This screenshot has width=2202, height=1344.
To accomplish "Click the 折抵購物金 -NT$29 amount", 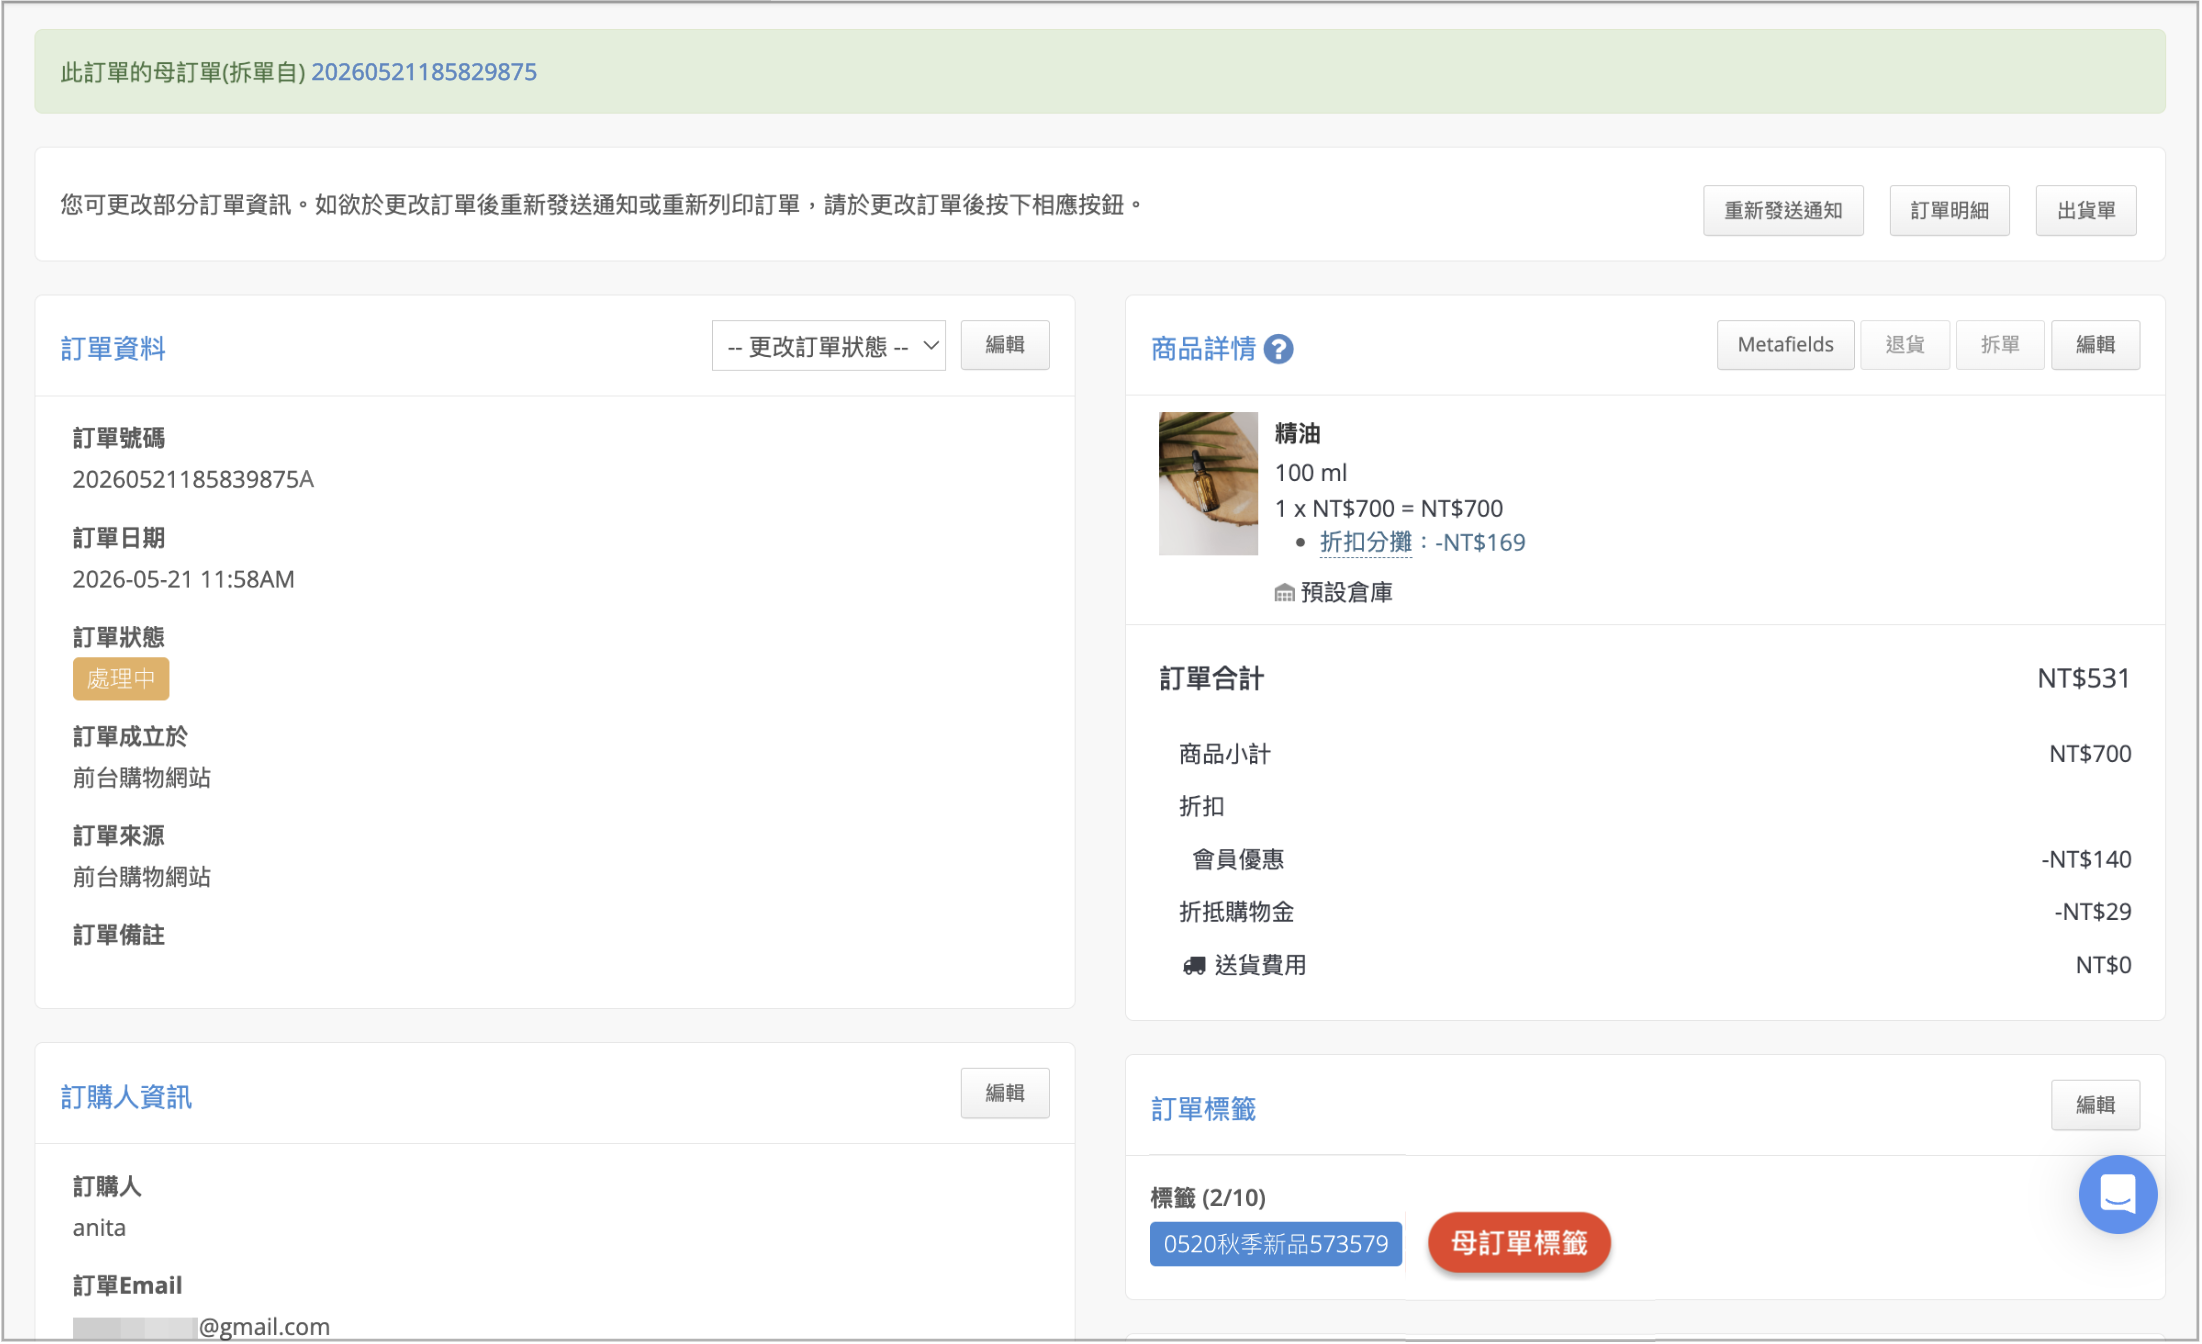I will click(2093, 912).
